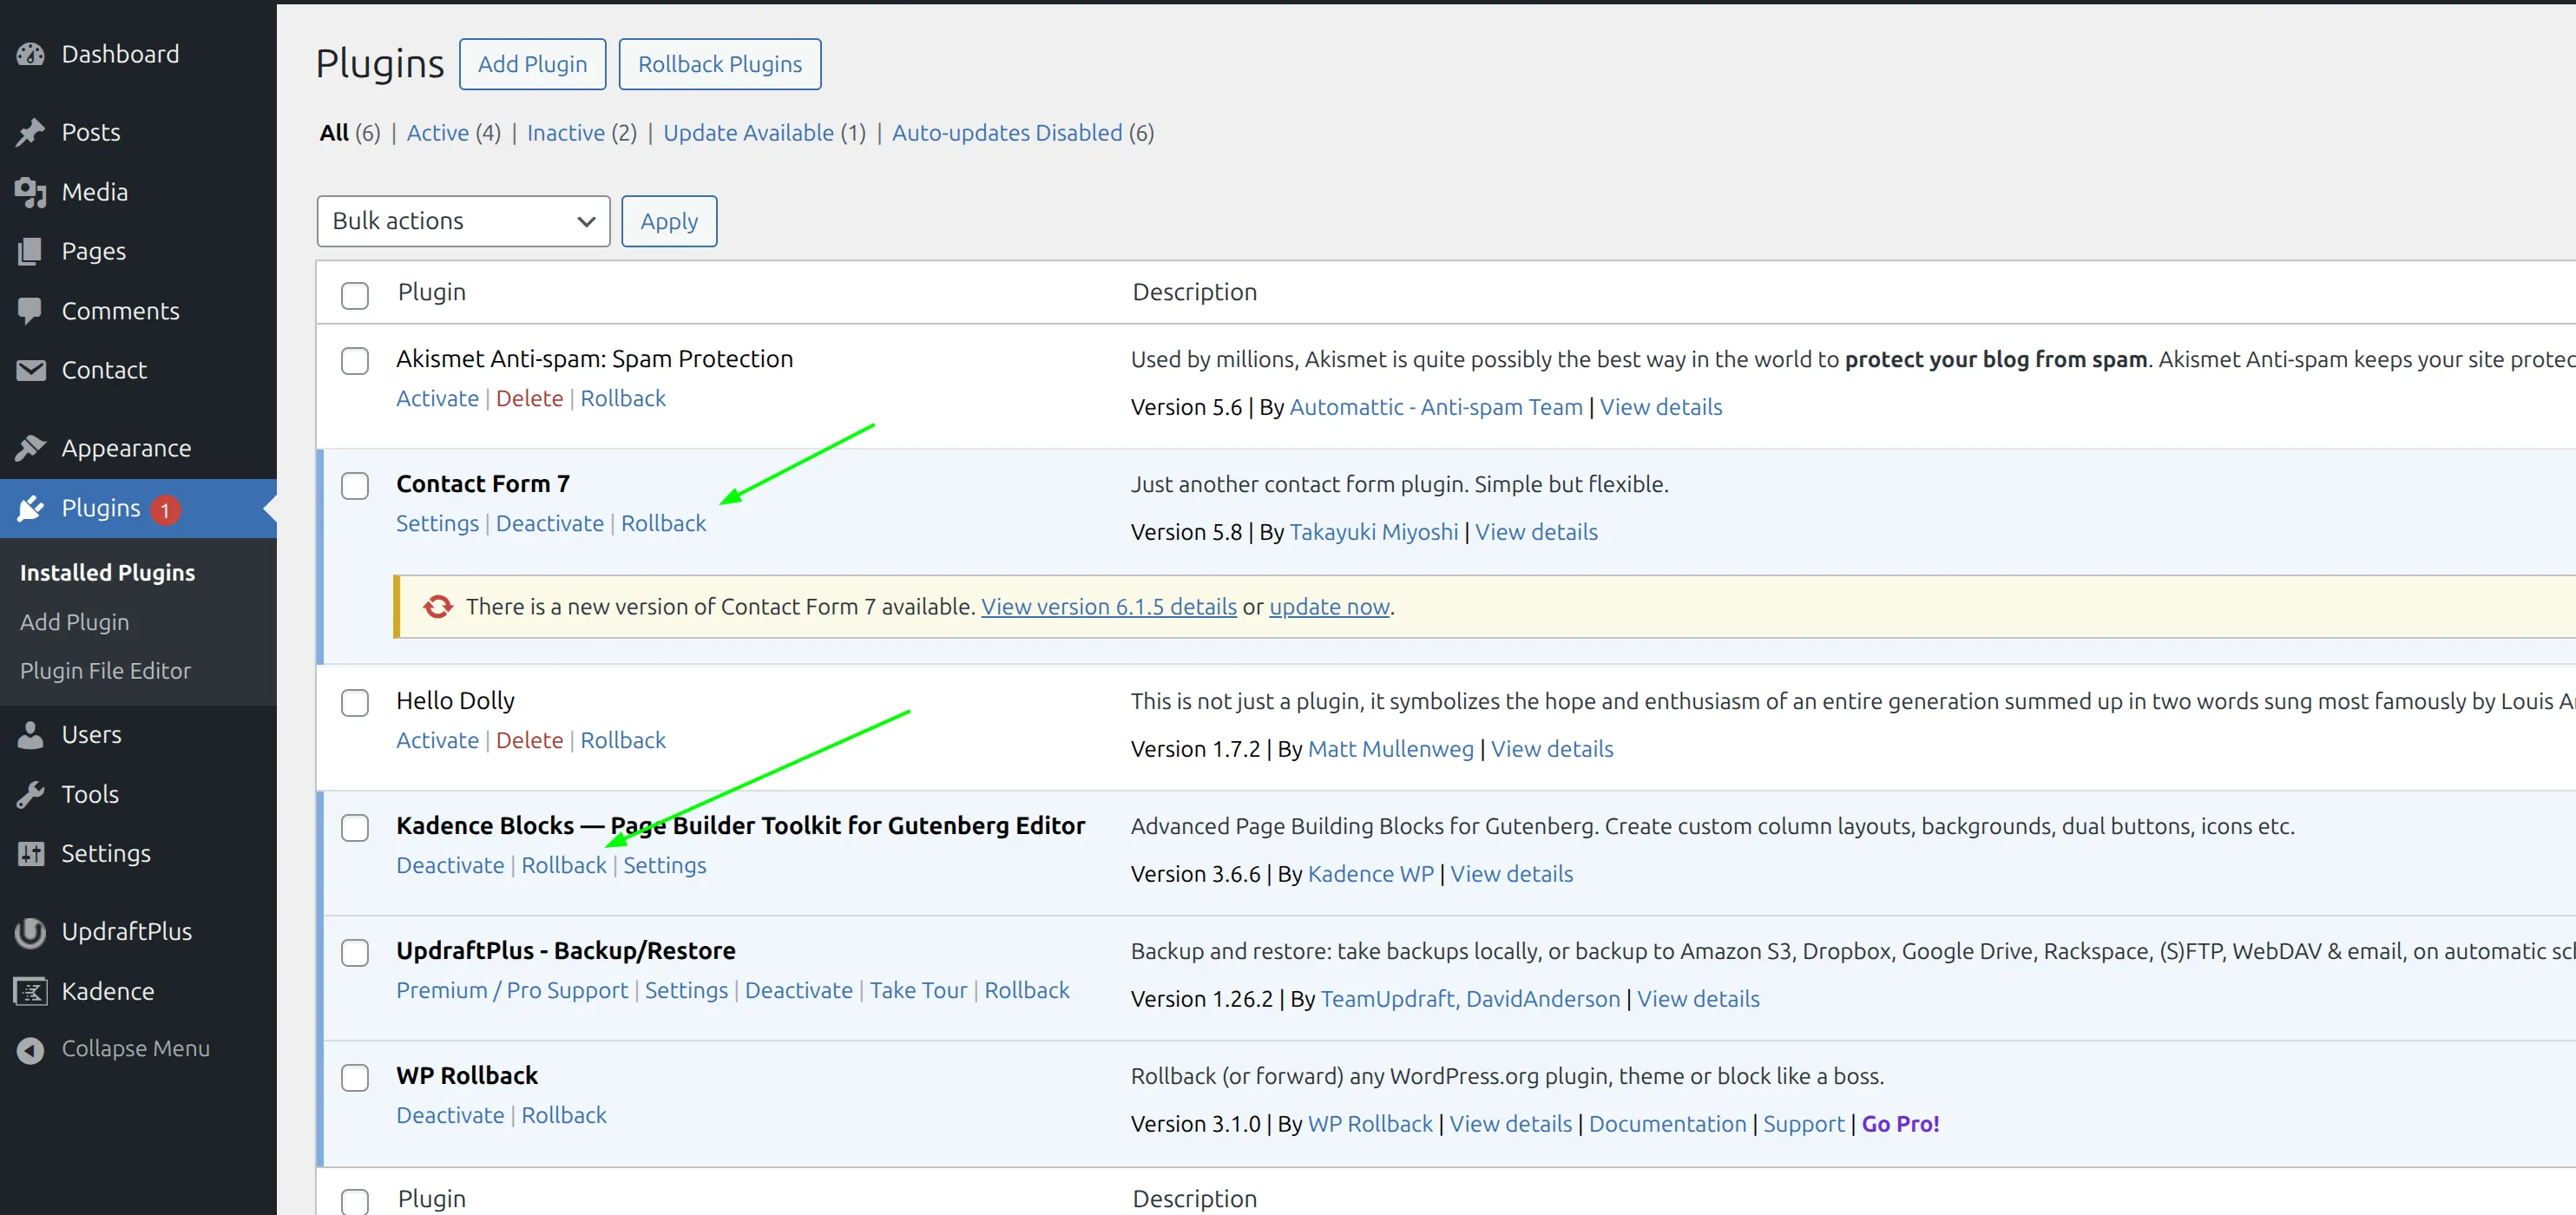
Task: Click the Dashboard gauge icon
Action: click(30, 54)
